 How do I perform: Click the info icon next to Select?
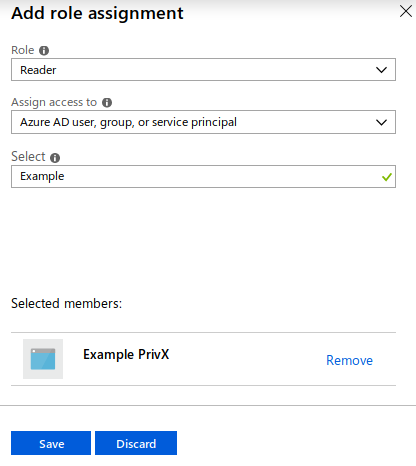[x=55, y=158]
